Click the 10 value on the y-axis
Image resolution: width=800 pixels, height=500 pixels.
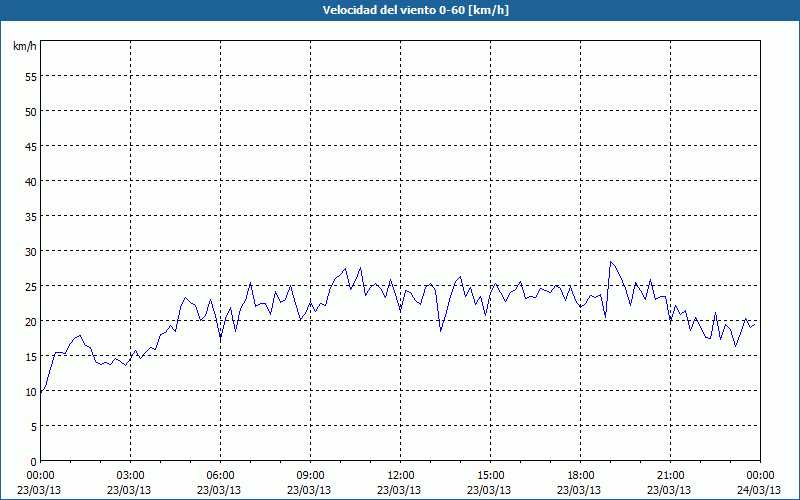coord(31,392)
